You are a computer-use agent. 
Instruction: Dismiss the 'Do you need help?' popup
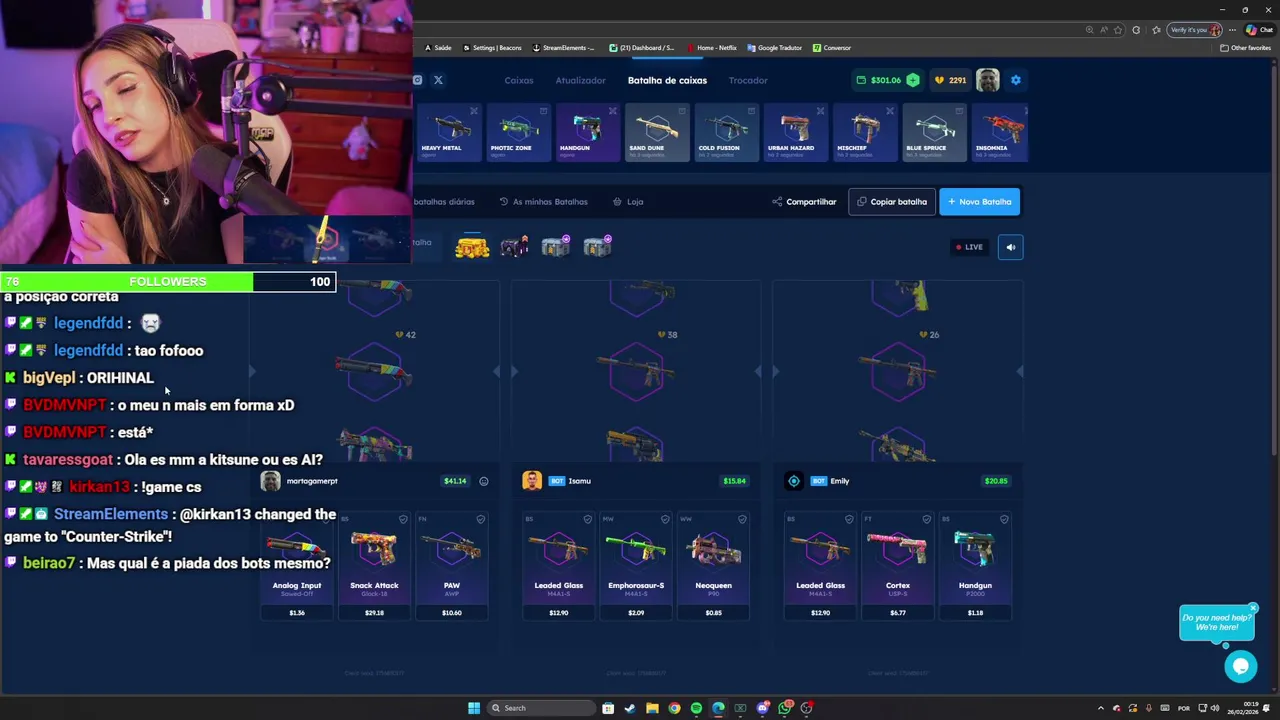(x=1252, y=608)
